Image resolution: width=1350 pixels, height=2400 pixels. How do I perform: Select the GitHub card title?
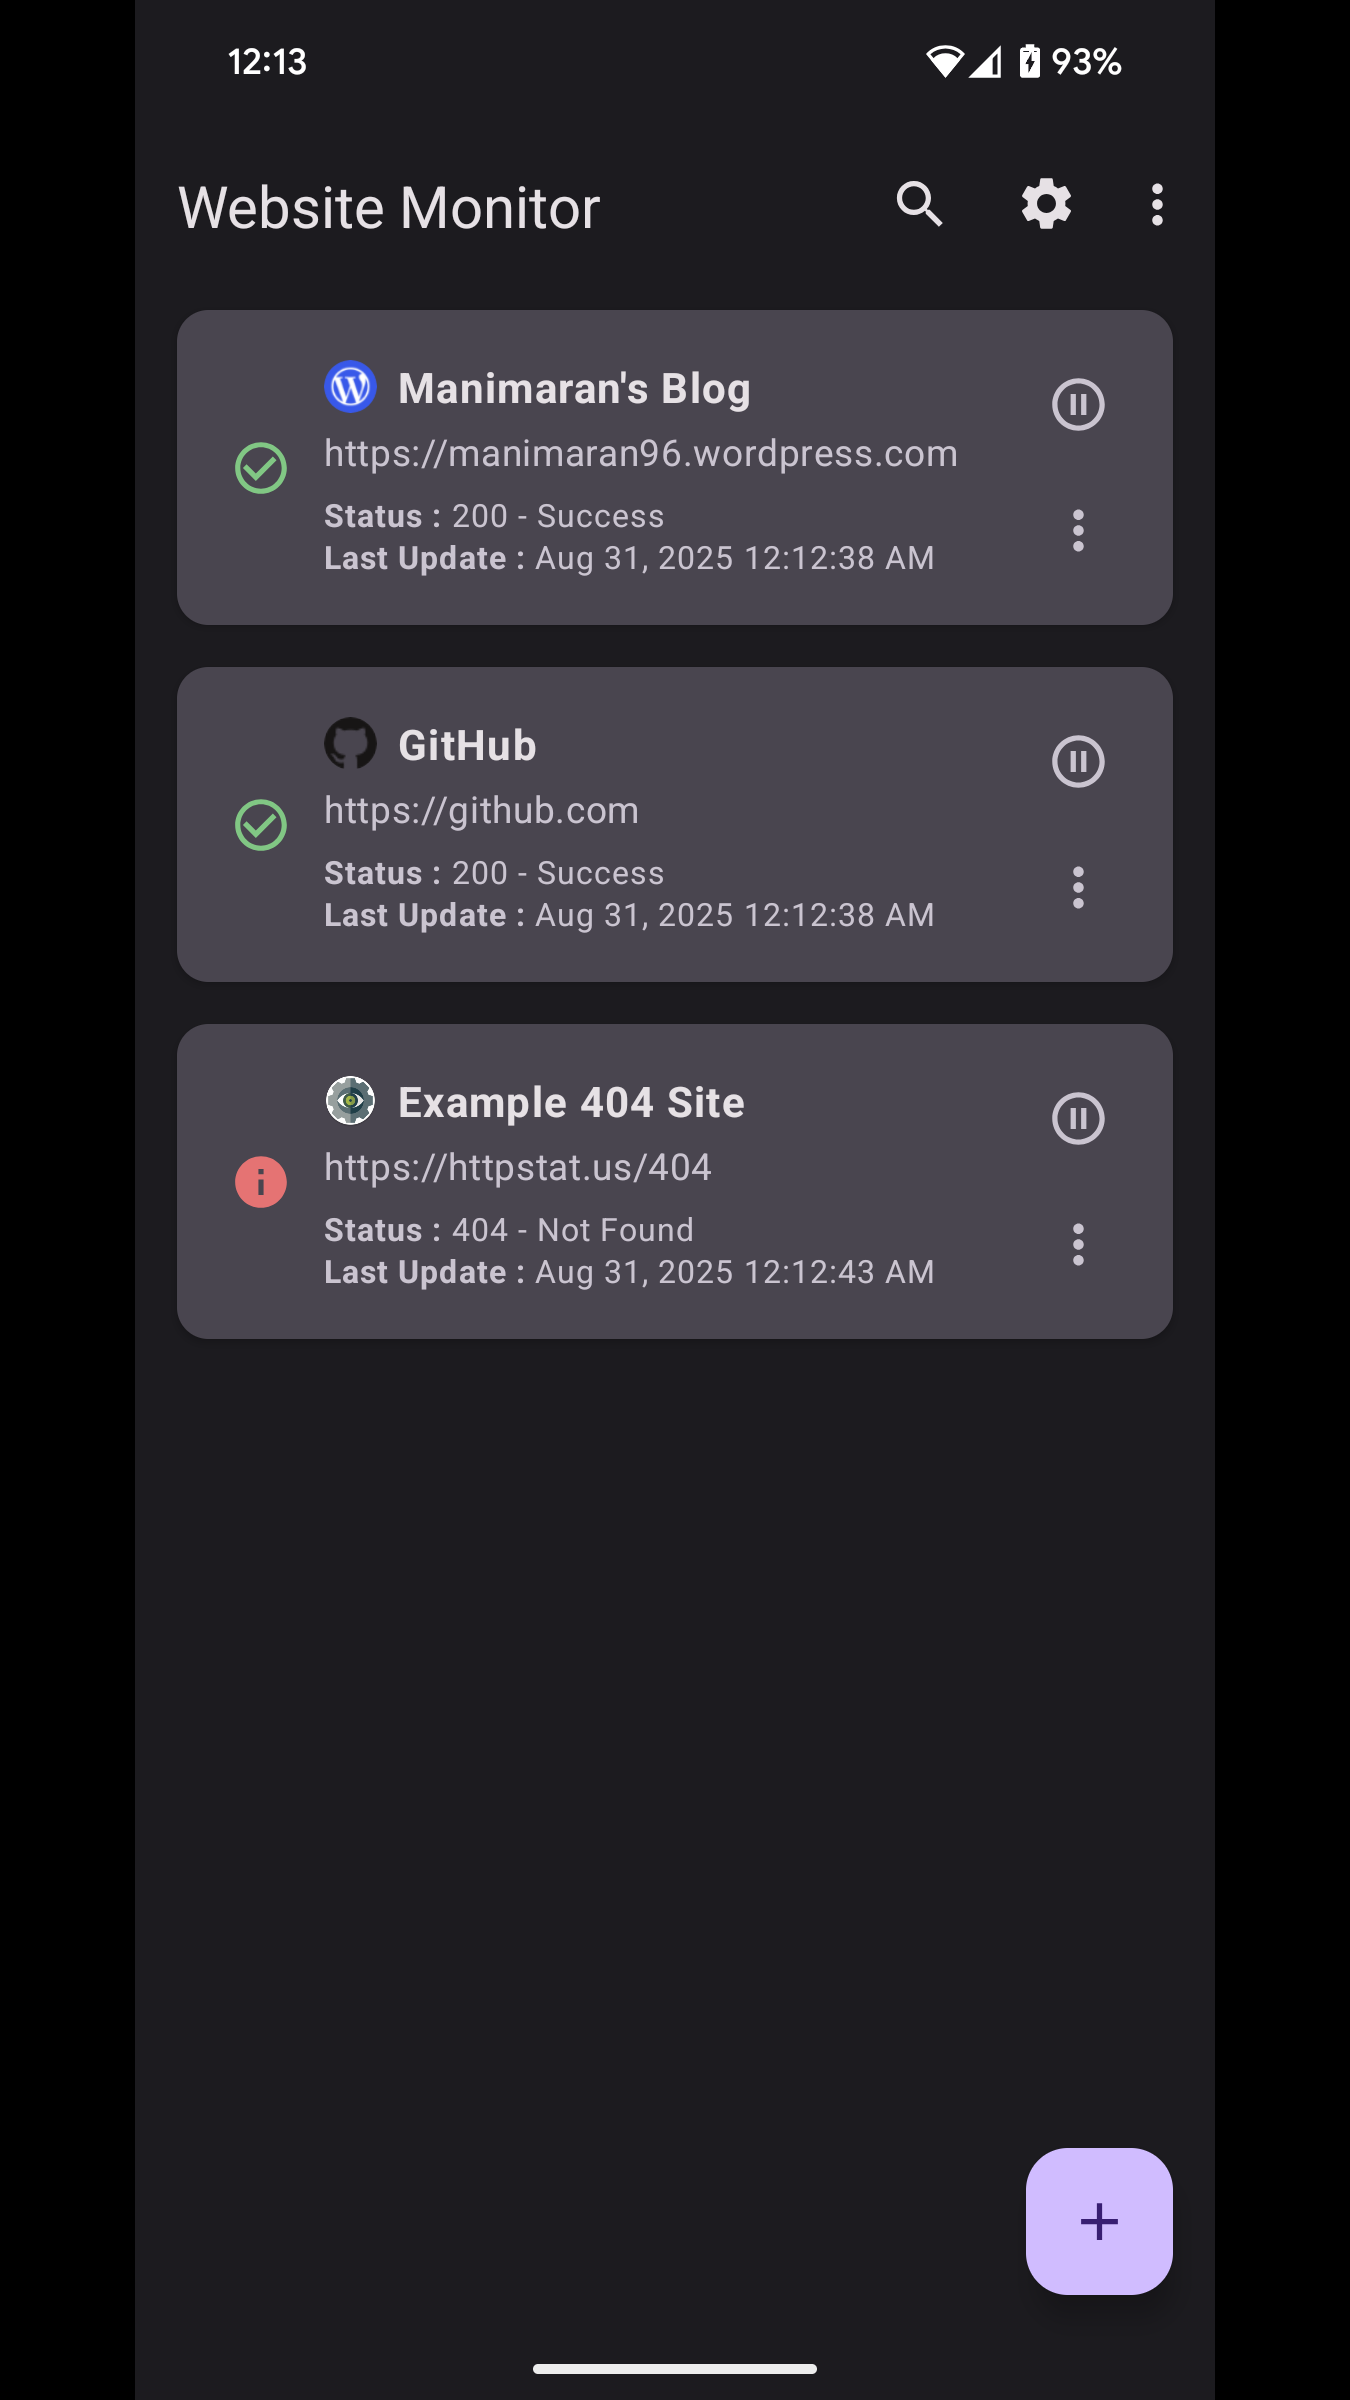467,746
